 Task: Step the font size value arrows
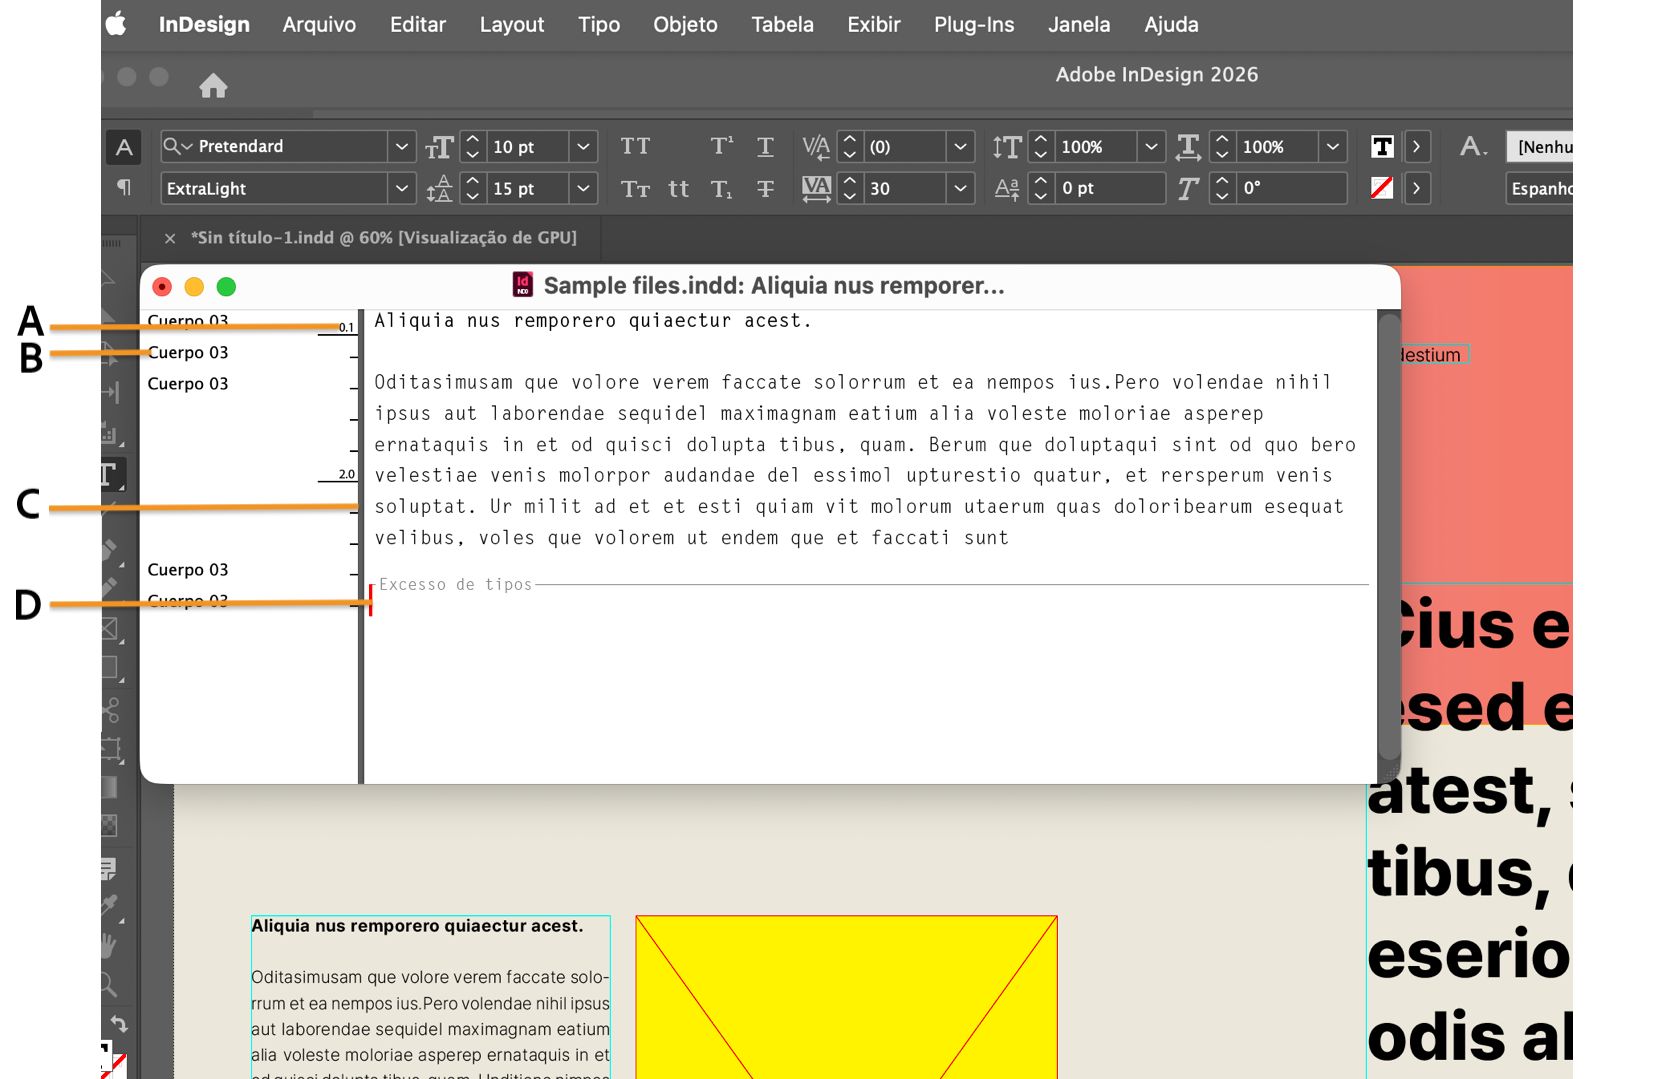click(x=473, y=147)
